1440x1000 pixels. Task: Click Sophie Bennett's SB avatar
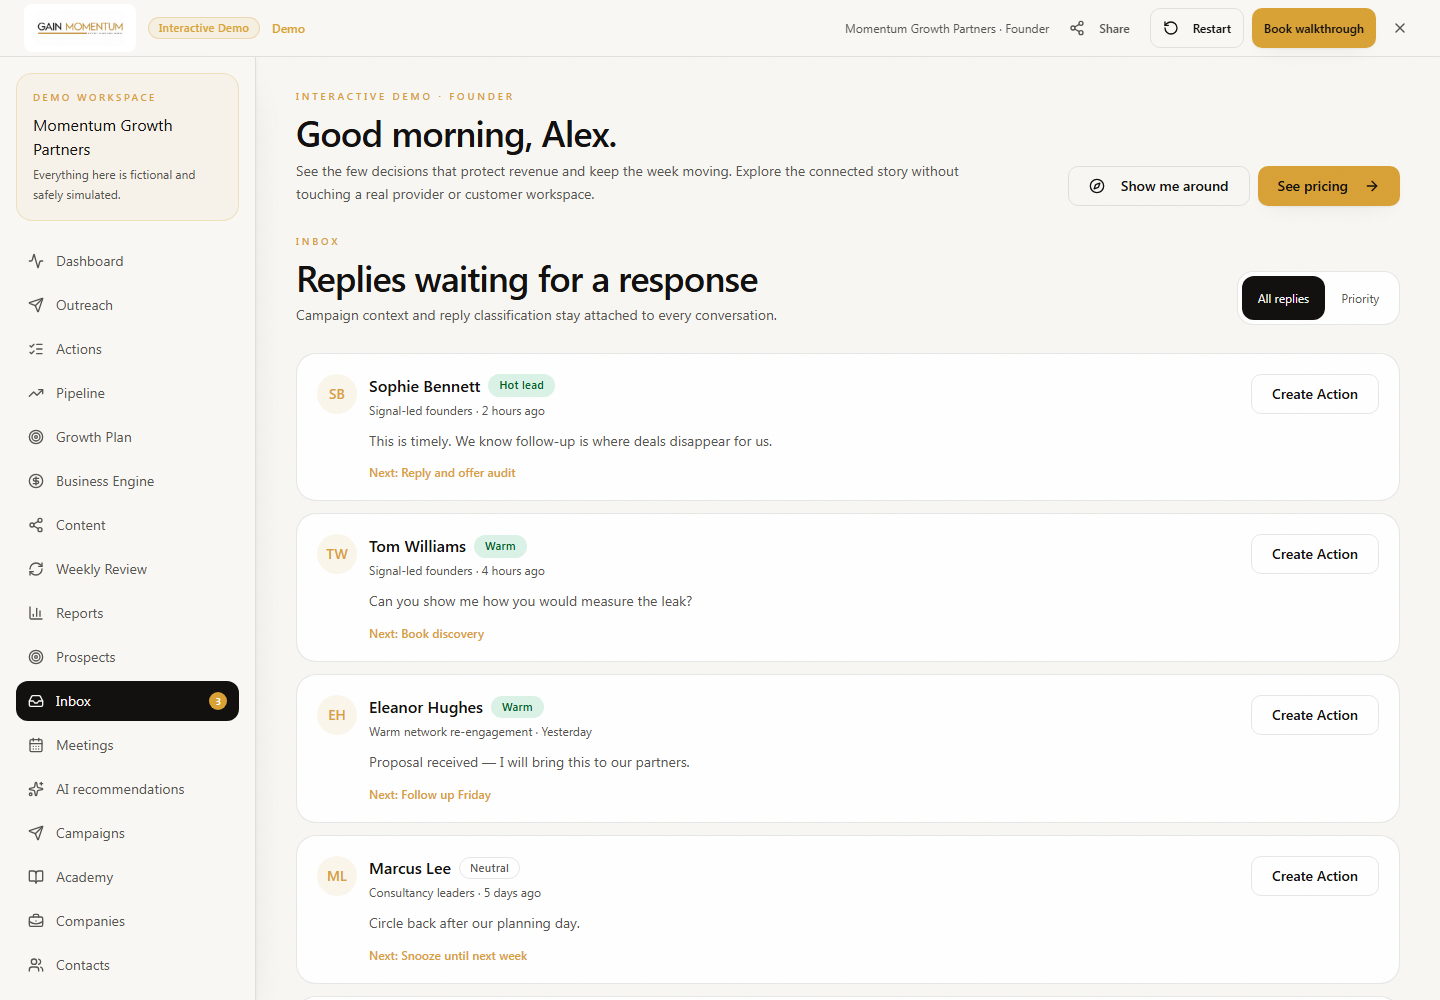click(x=337, y=394)
